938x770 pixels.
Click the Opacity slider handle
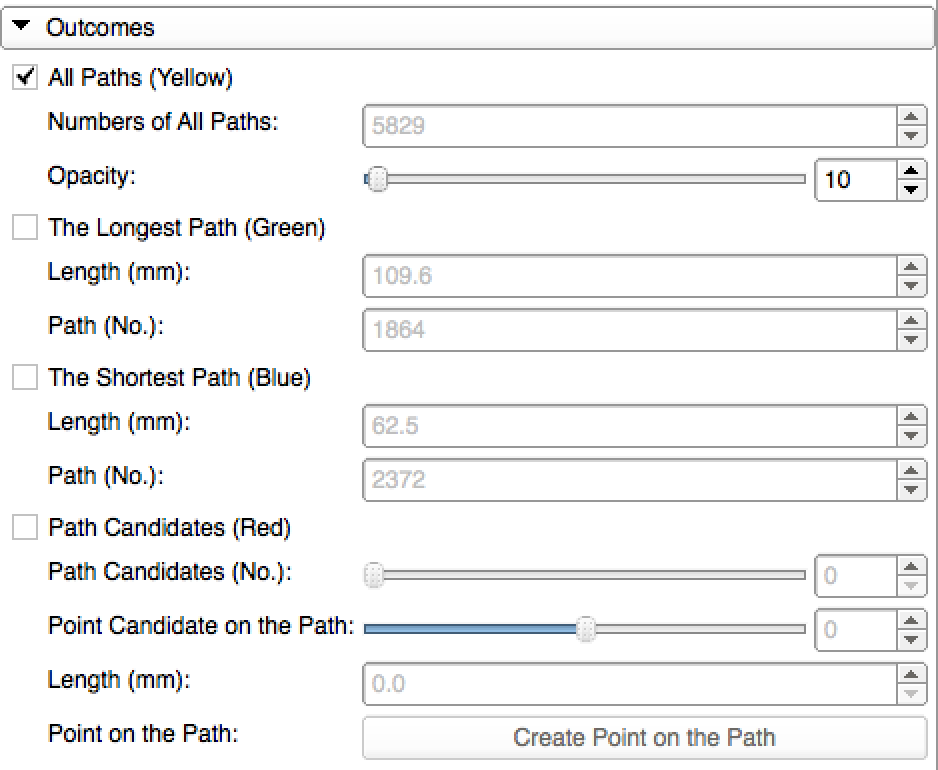pyautogui.click(x=377, y=180)
